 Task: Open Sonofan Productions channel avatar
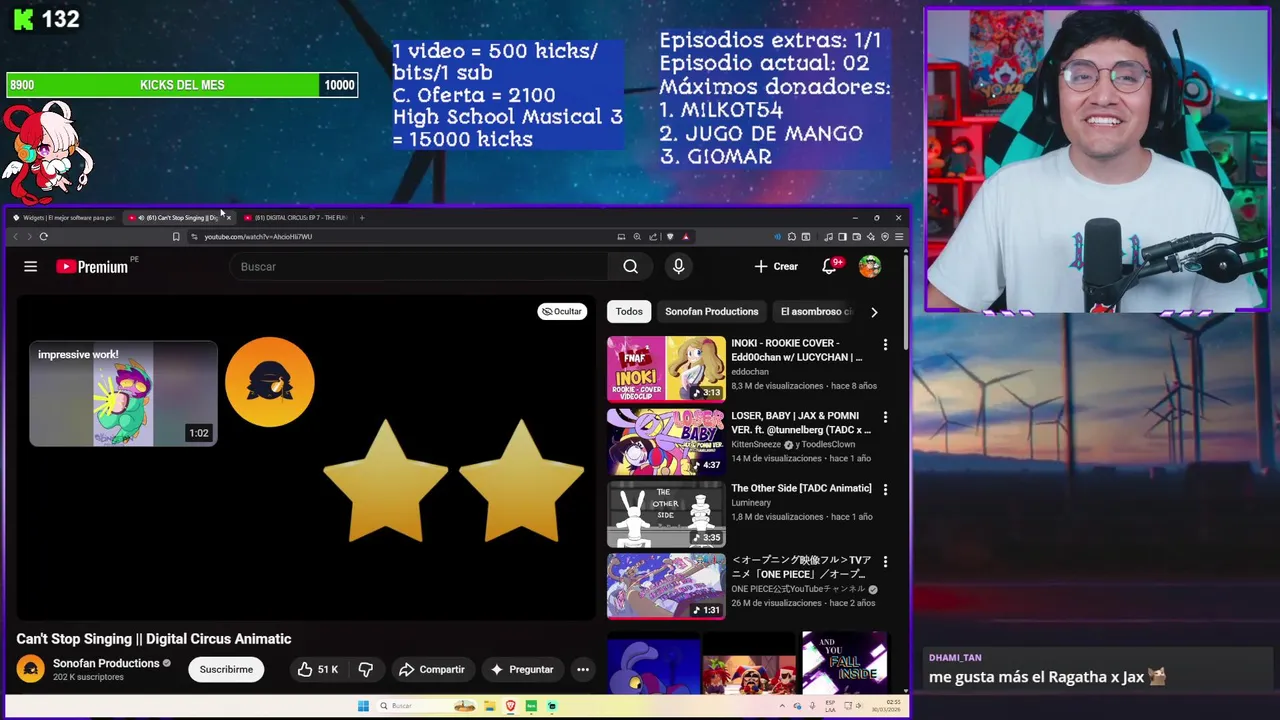click(31, 669)
